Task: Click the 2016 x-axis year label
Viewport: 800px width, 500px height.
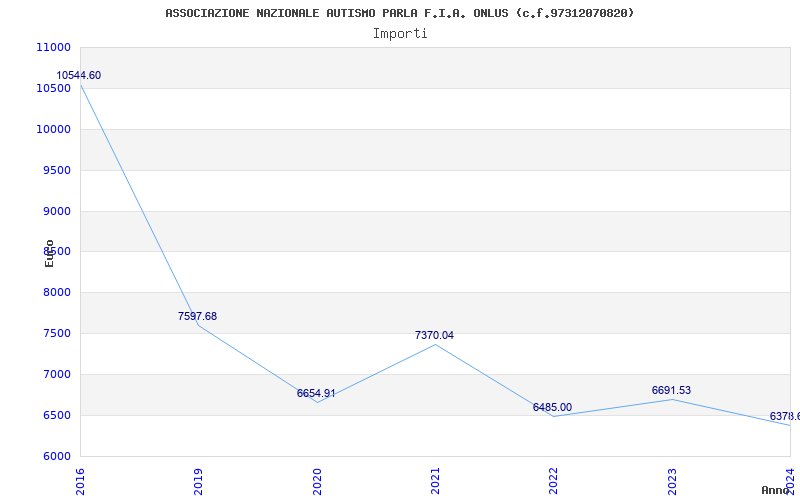Action: coord(80,482)
